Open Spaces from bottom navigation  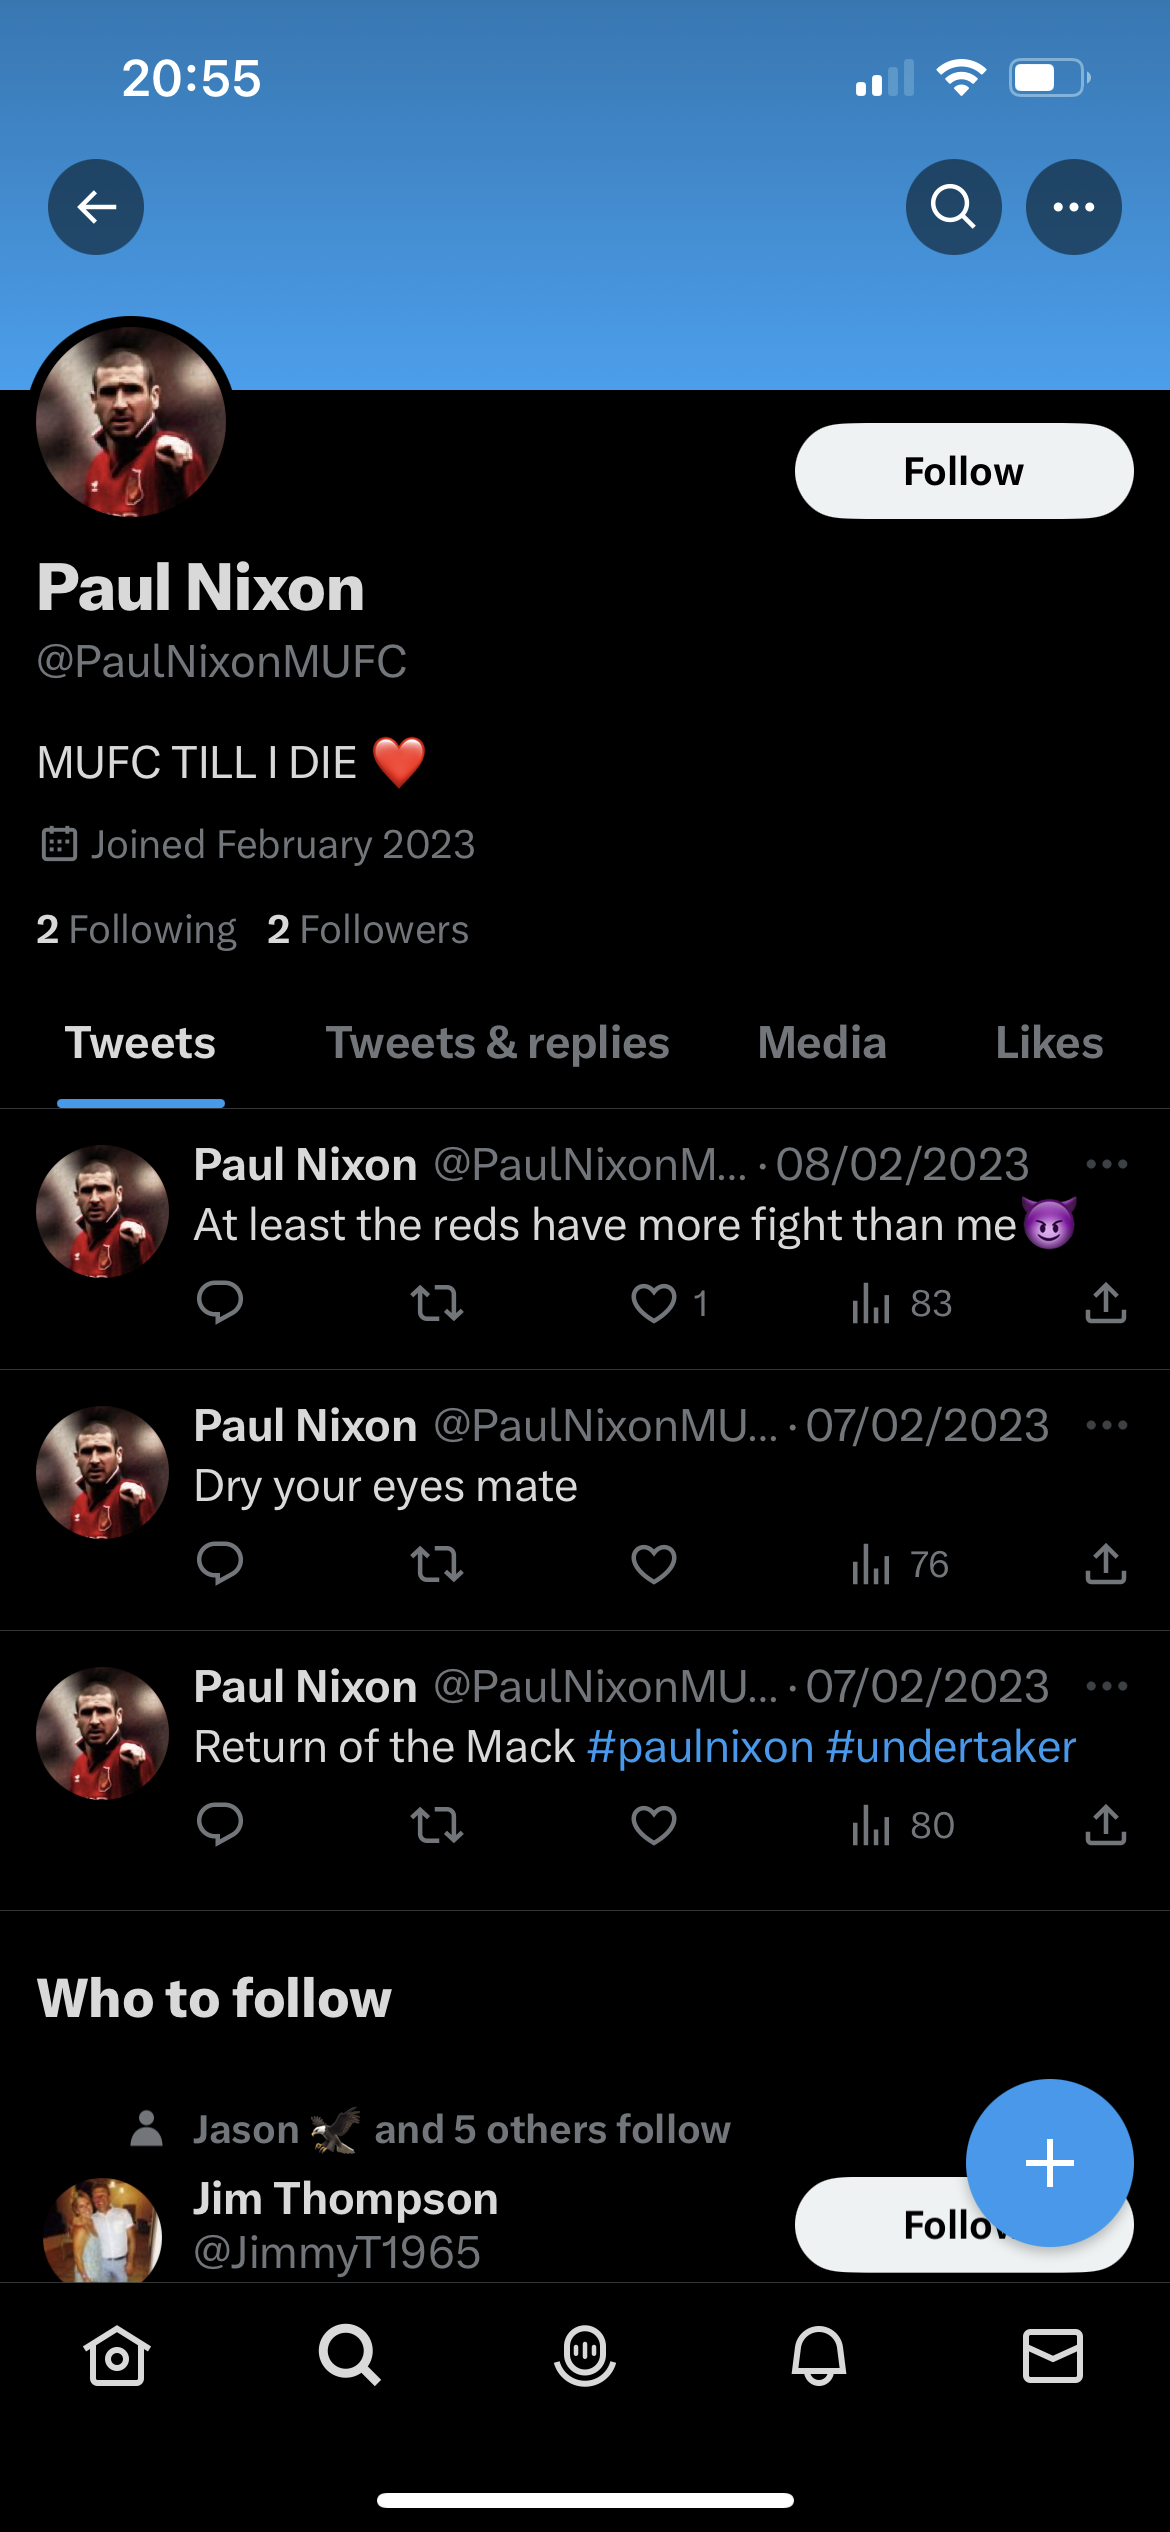[585, 2356]
